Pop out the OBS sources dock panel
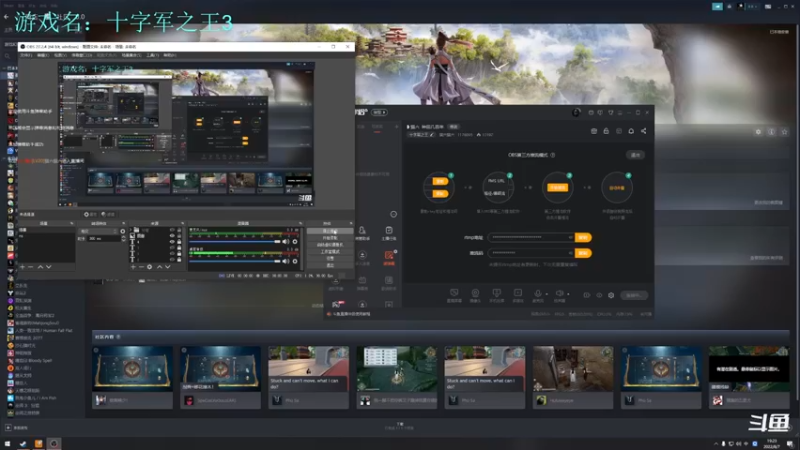This screenshot has height=450, width=800. click(182, 223)
